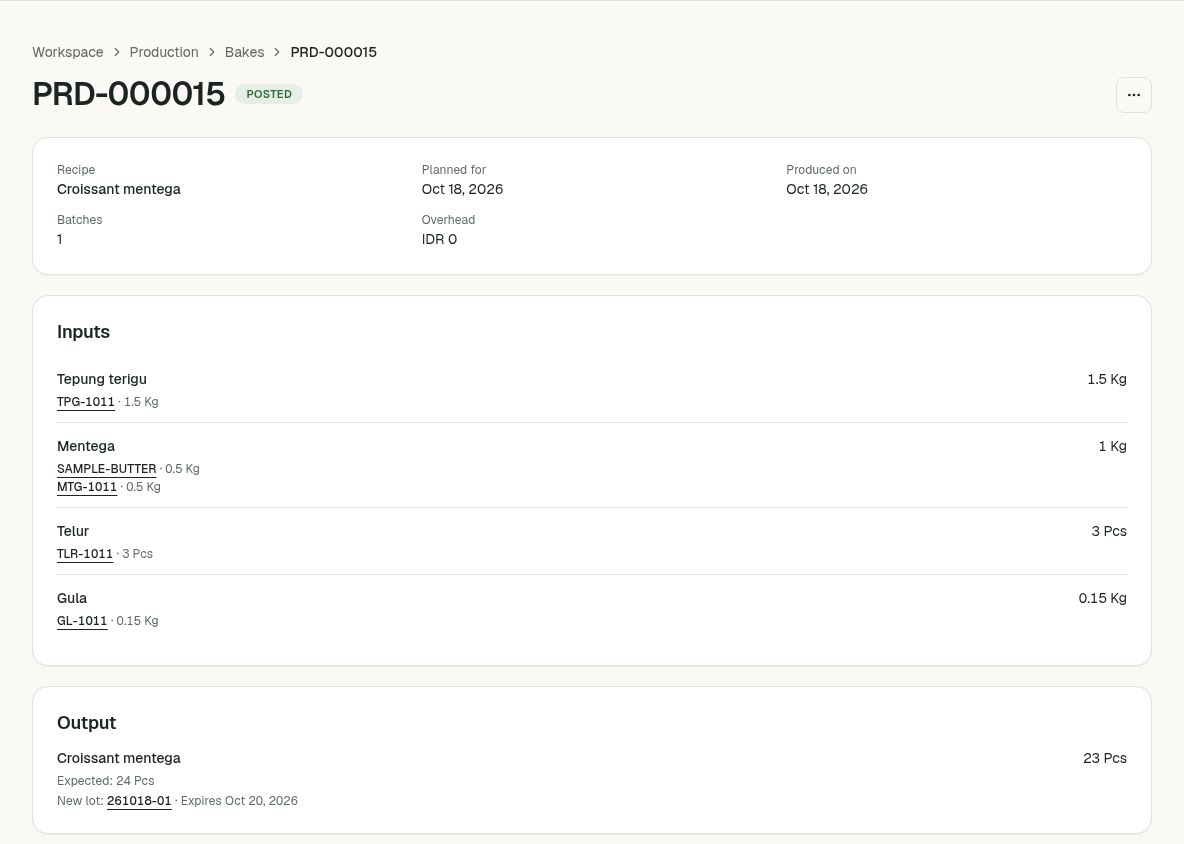Click the Telur total 3 Pcs
Viewport: 1184px width, 844px height.
click(1108, 531)
